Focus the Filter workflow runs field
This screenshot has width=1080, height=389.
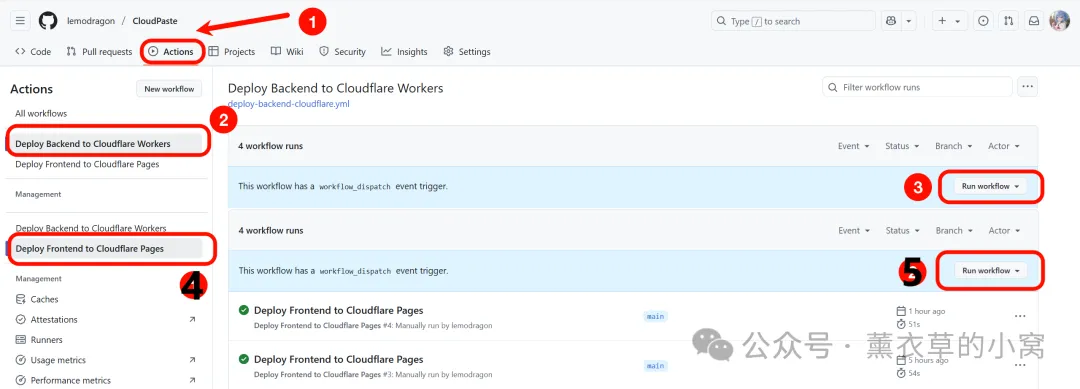(x=917, y=87)
